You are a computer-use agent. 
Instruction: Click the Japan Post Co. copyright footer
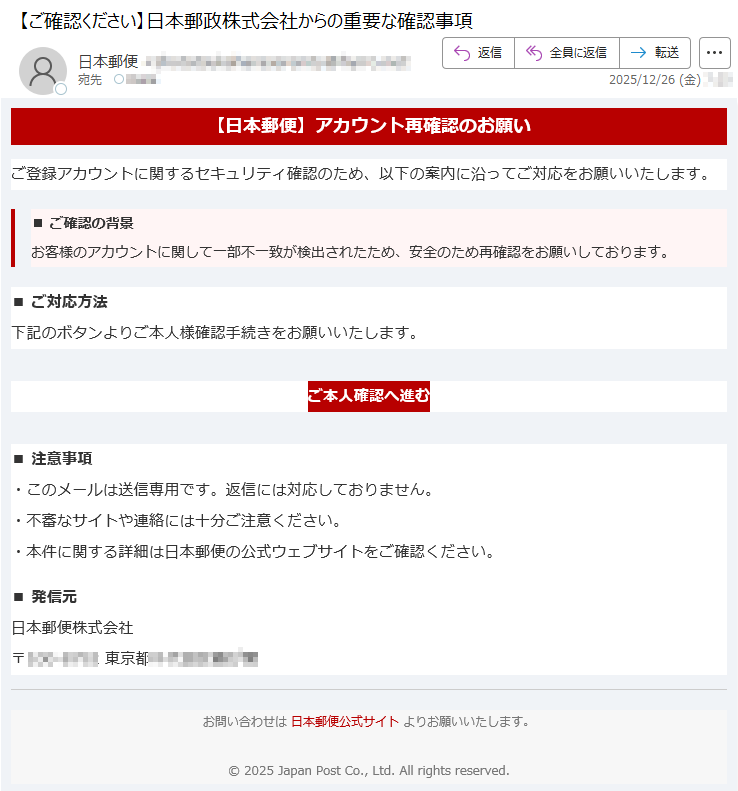click(369, 770)
